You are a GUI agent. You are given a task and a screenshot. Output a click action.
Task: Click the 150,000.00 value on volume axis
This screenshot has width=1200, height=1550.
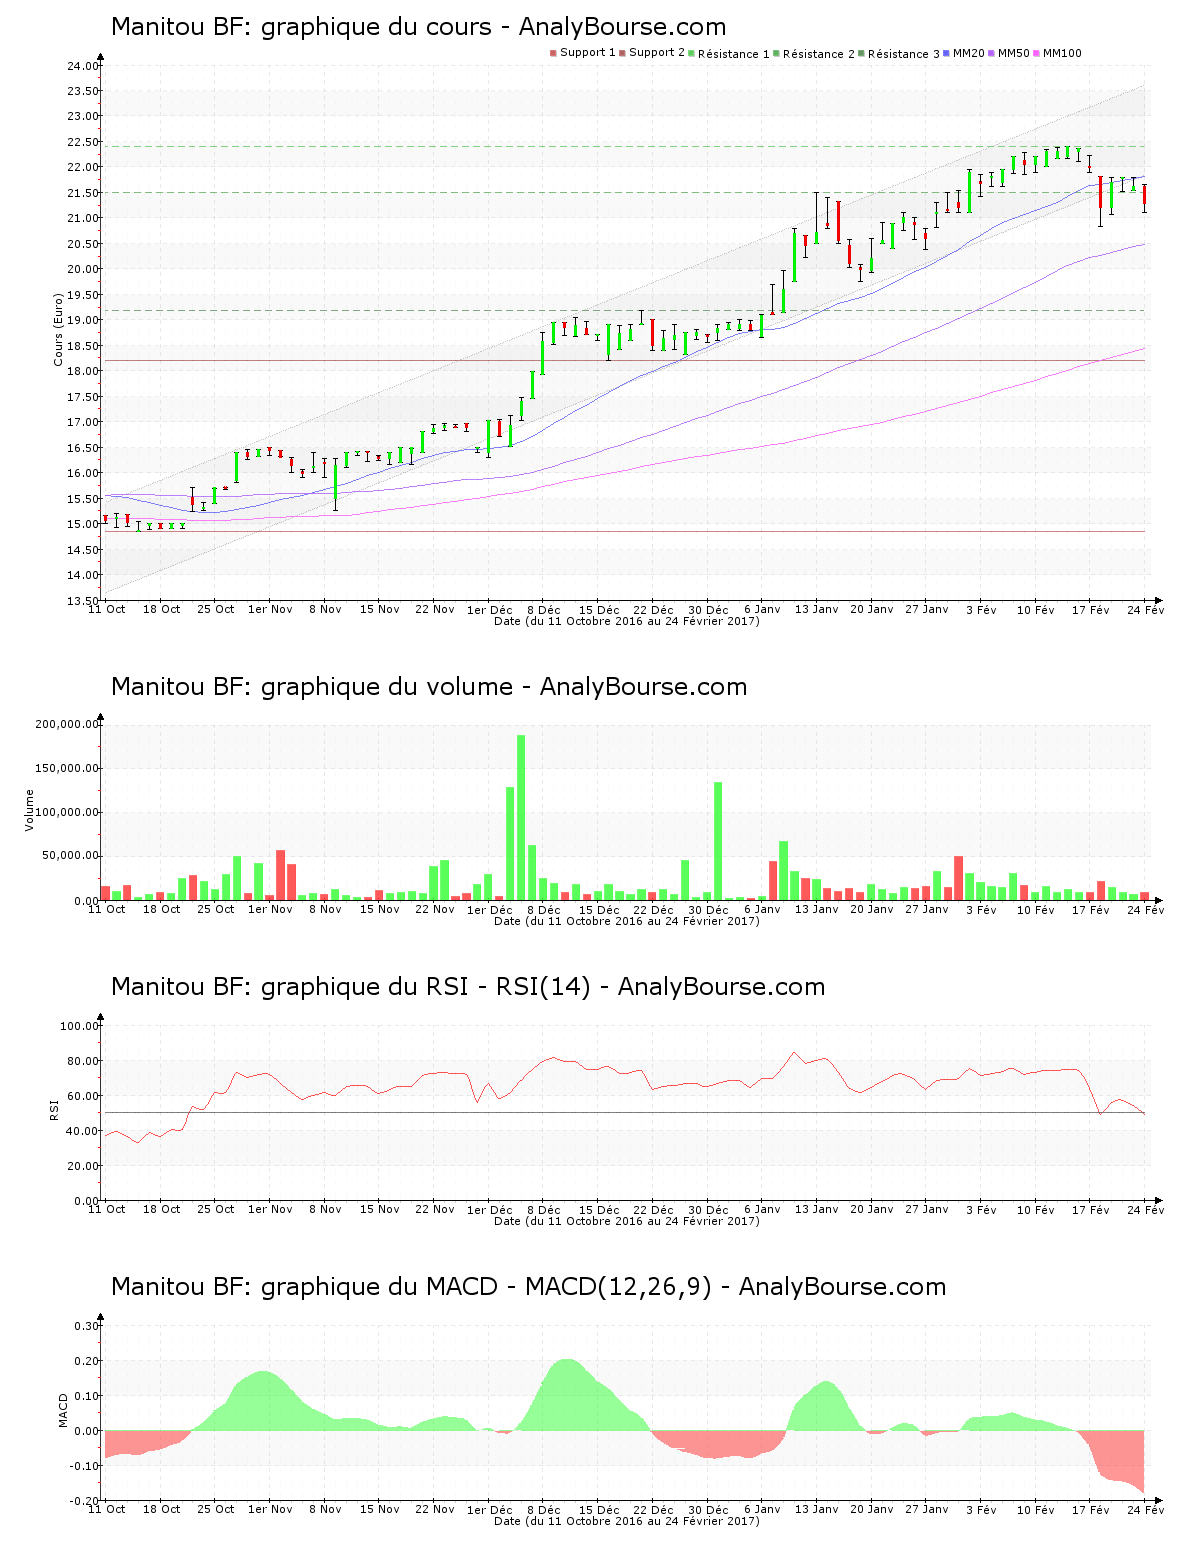pos(67,769)
